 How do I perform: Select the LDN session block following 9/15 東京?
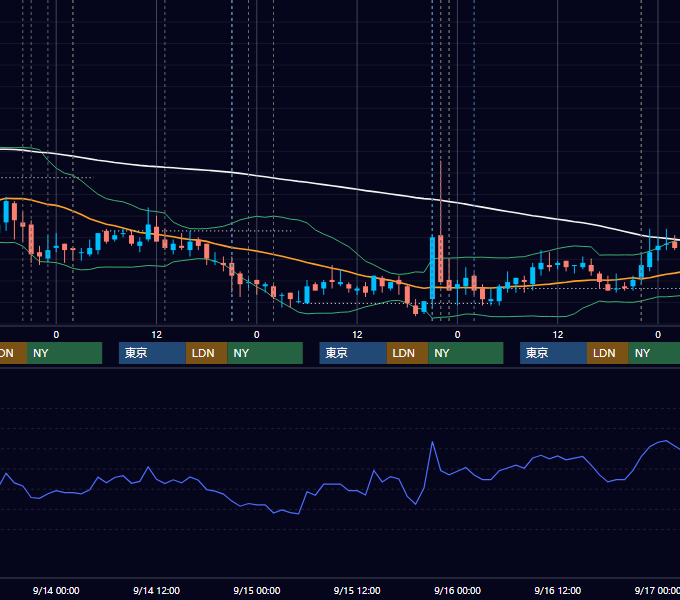[407, 353]
